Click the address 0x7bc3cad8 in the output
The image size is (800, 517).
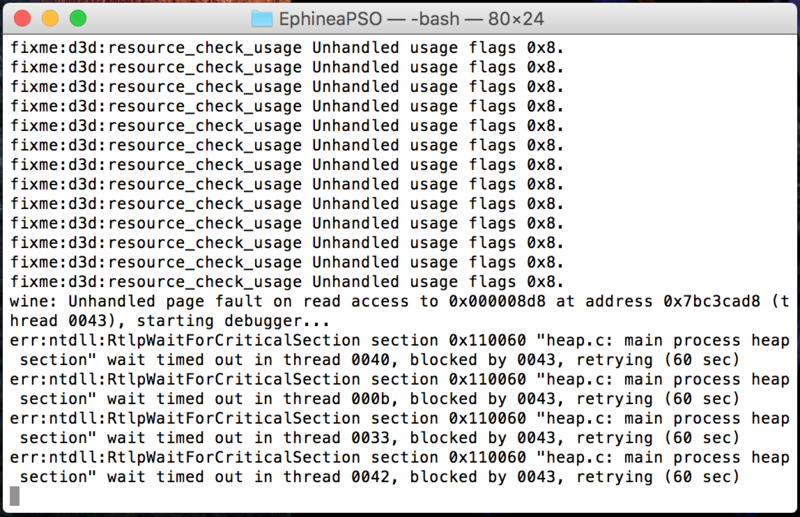tap(711, 301)
